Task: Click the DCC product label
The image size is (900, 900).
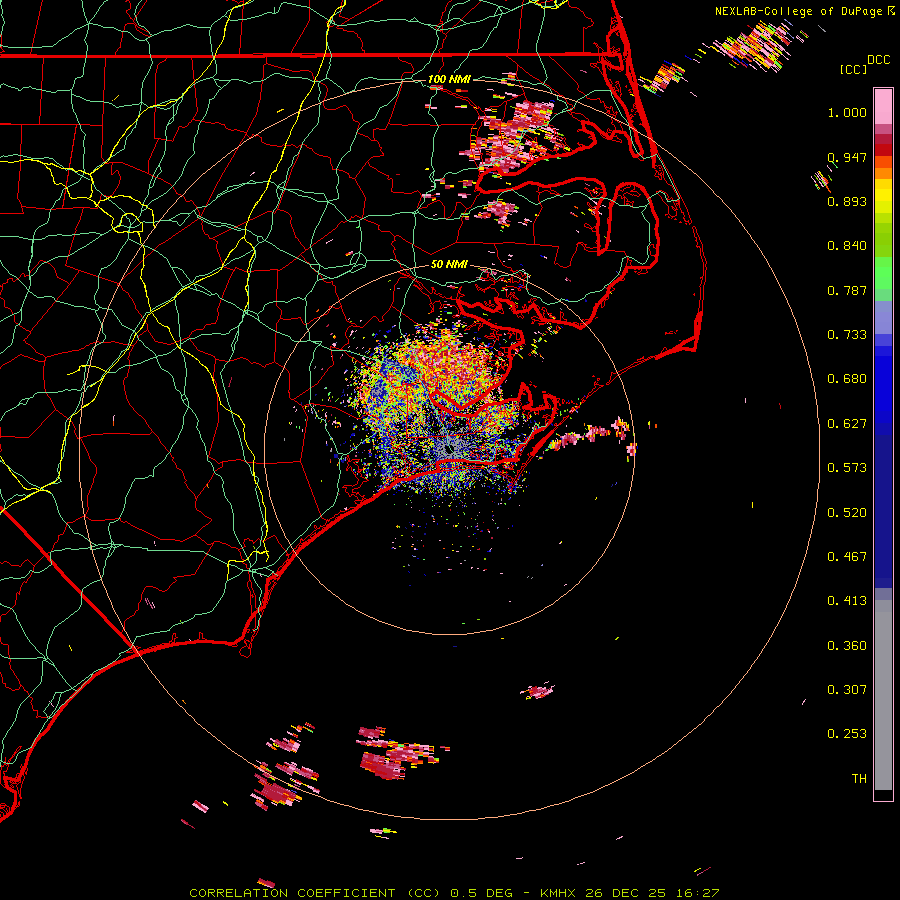Action: coord(879,60)
